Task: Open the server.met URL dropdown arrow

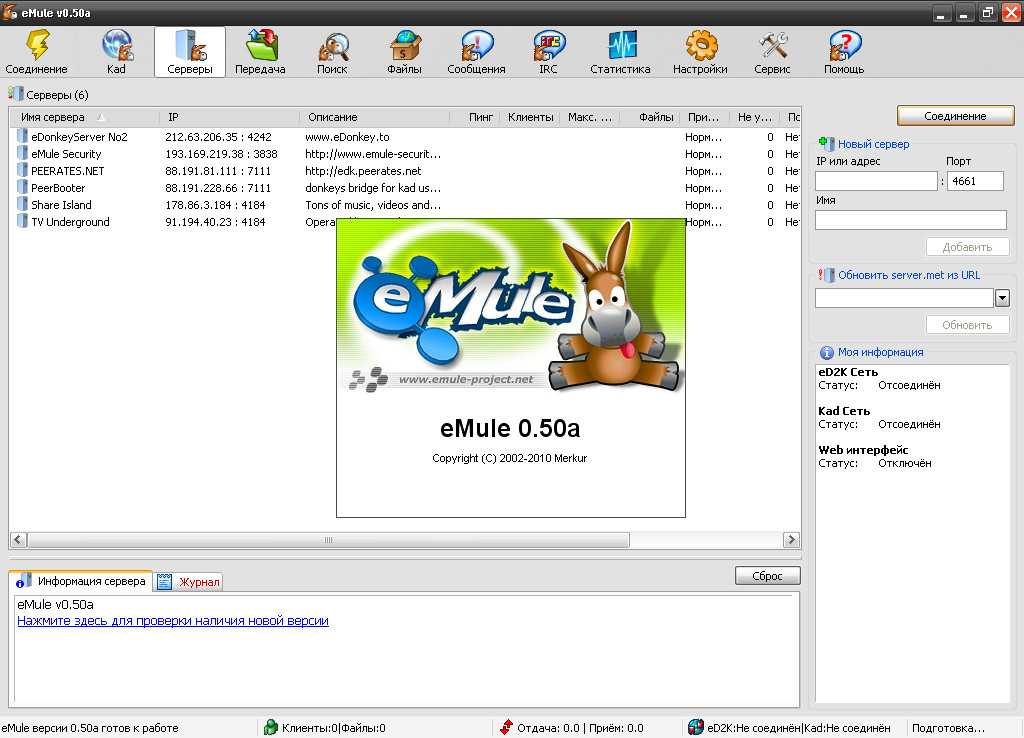Action: point(1002,298)
